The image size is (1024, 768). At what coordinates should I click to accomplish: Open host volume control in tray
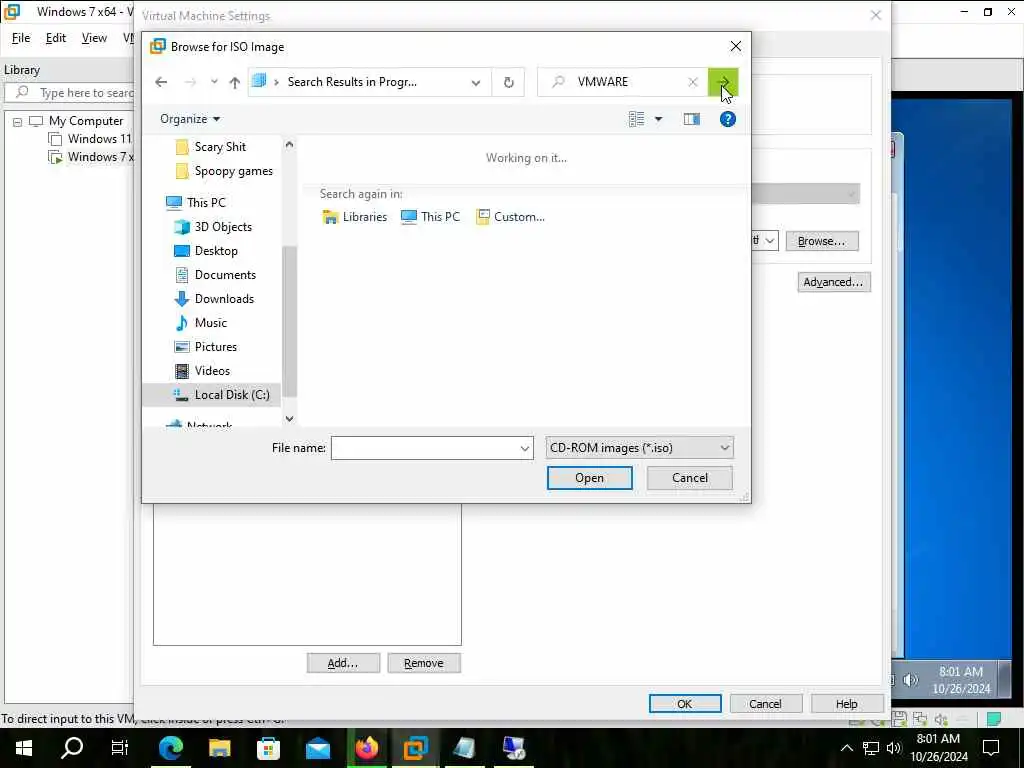893,748
